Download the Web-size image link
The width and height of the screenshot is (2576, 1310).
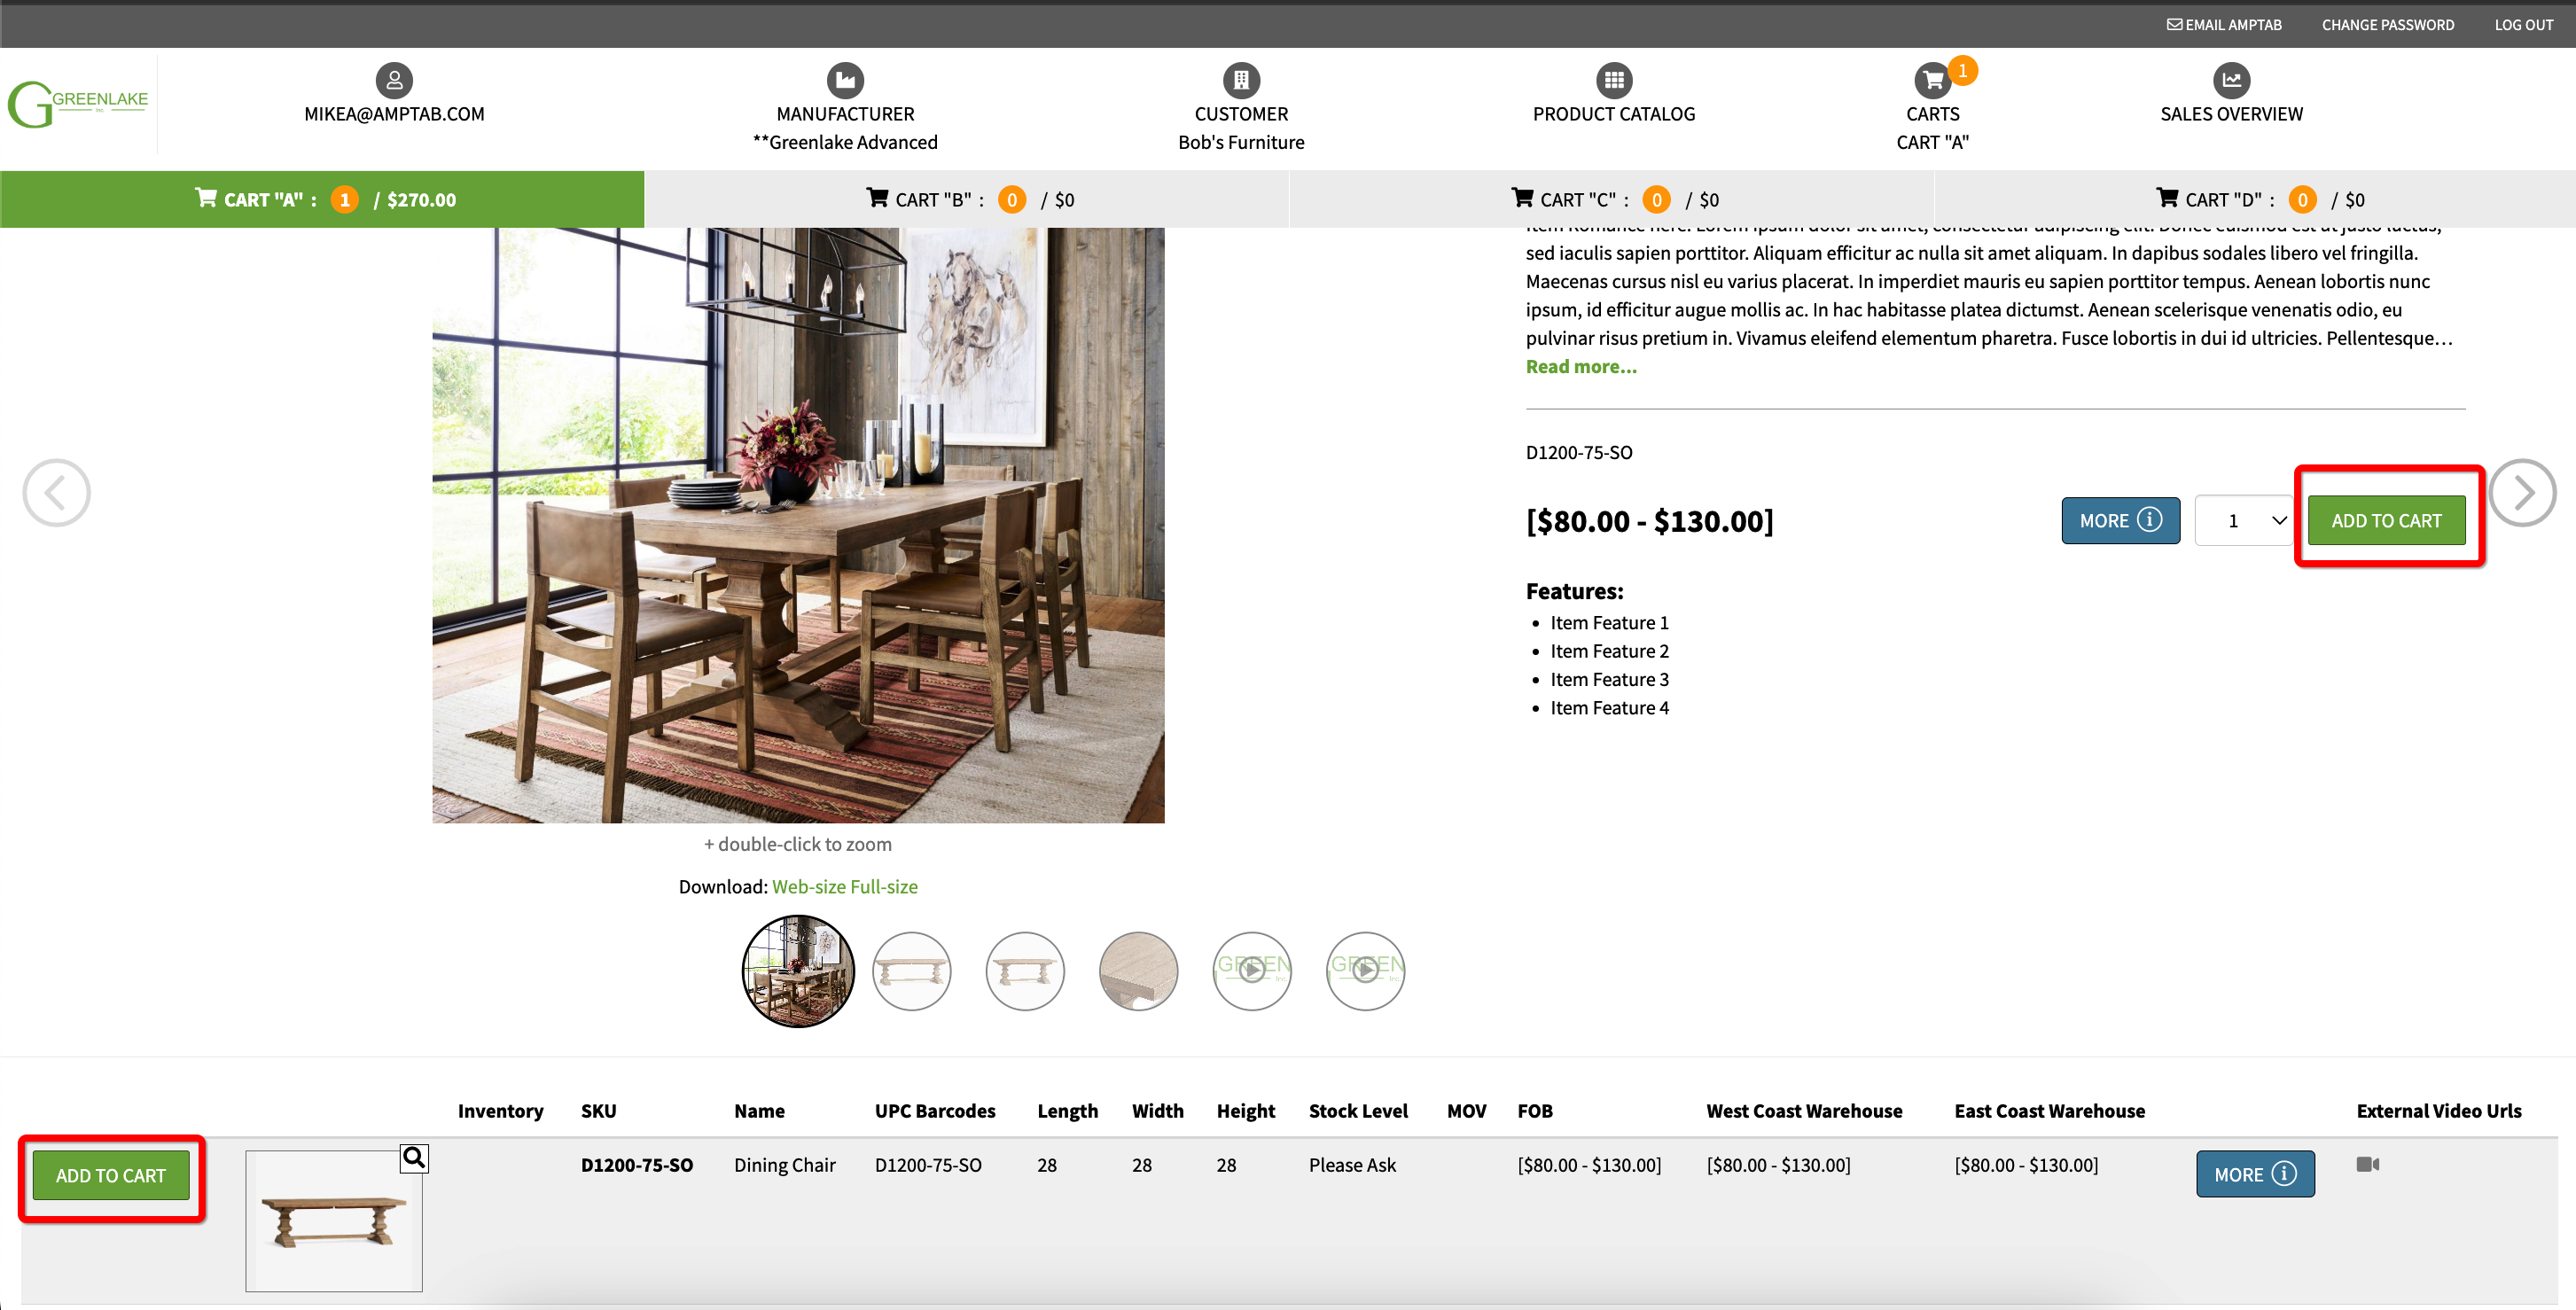(809, 887)
